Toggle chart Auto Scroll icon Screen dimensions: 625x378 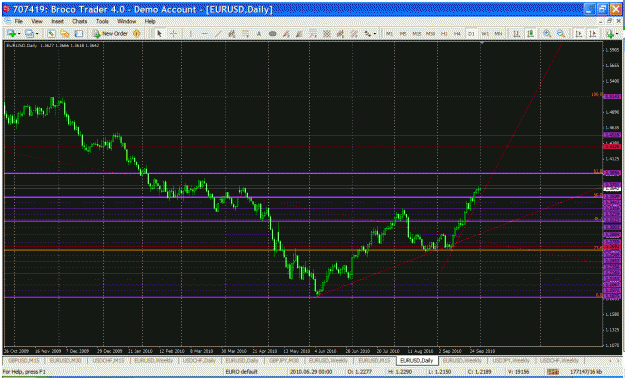click(579, 34)
